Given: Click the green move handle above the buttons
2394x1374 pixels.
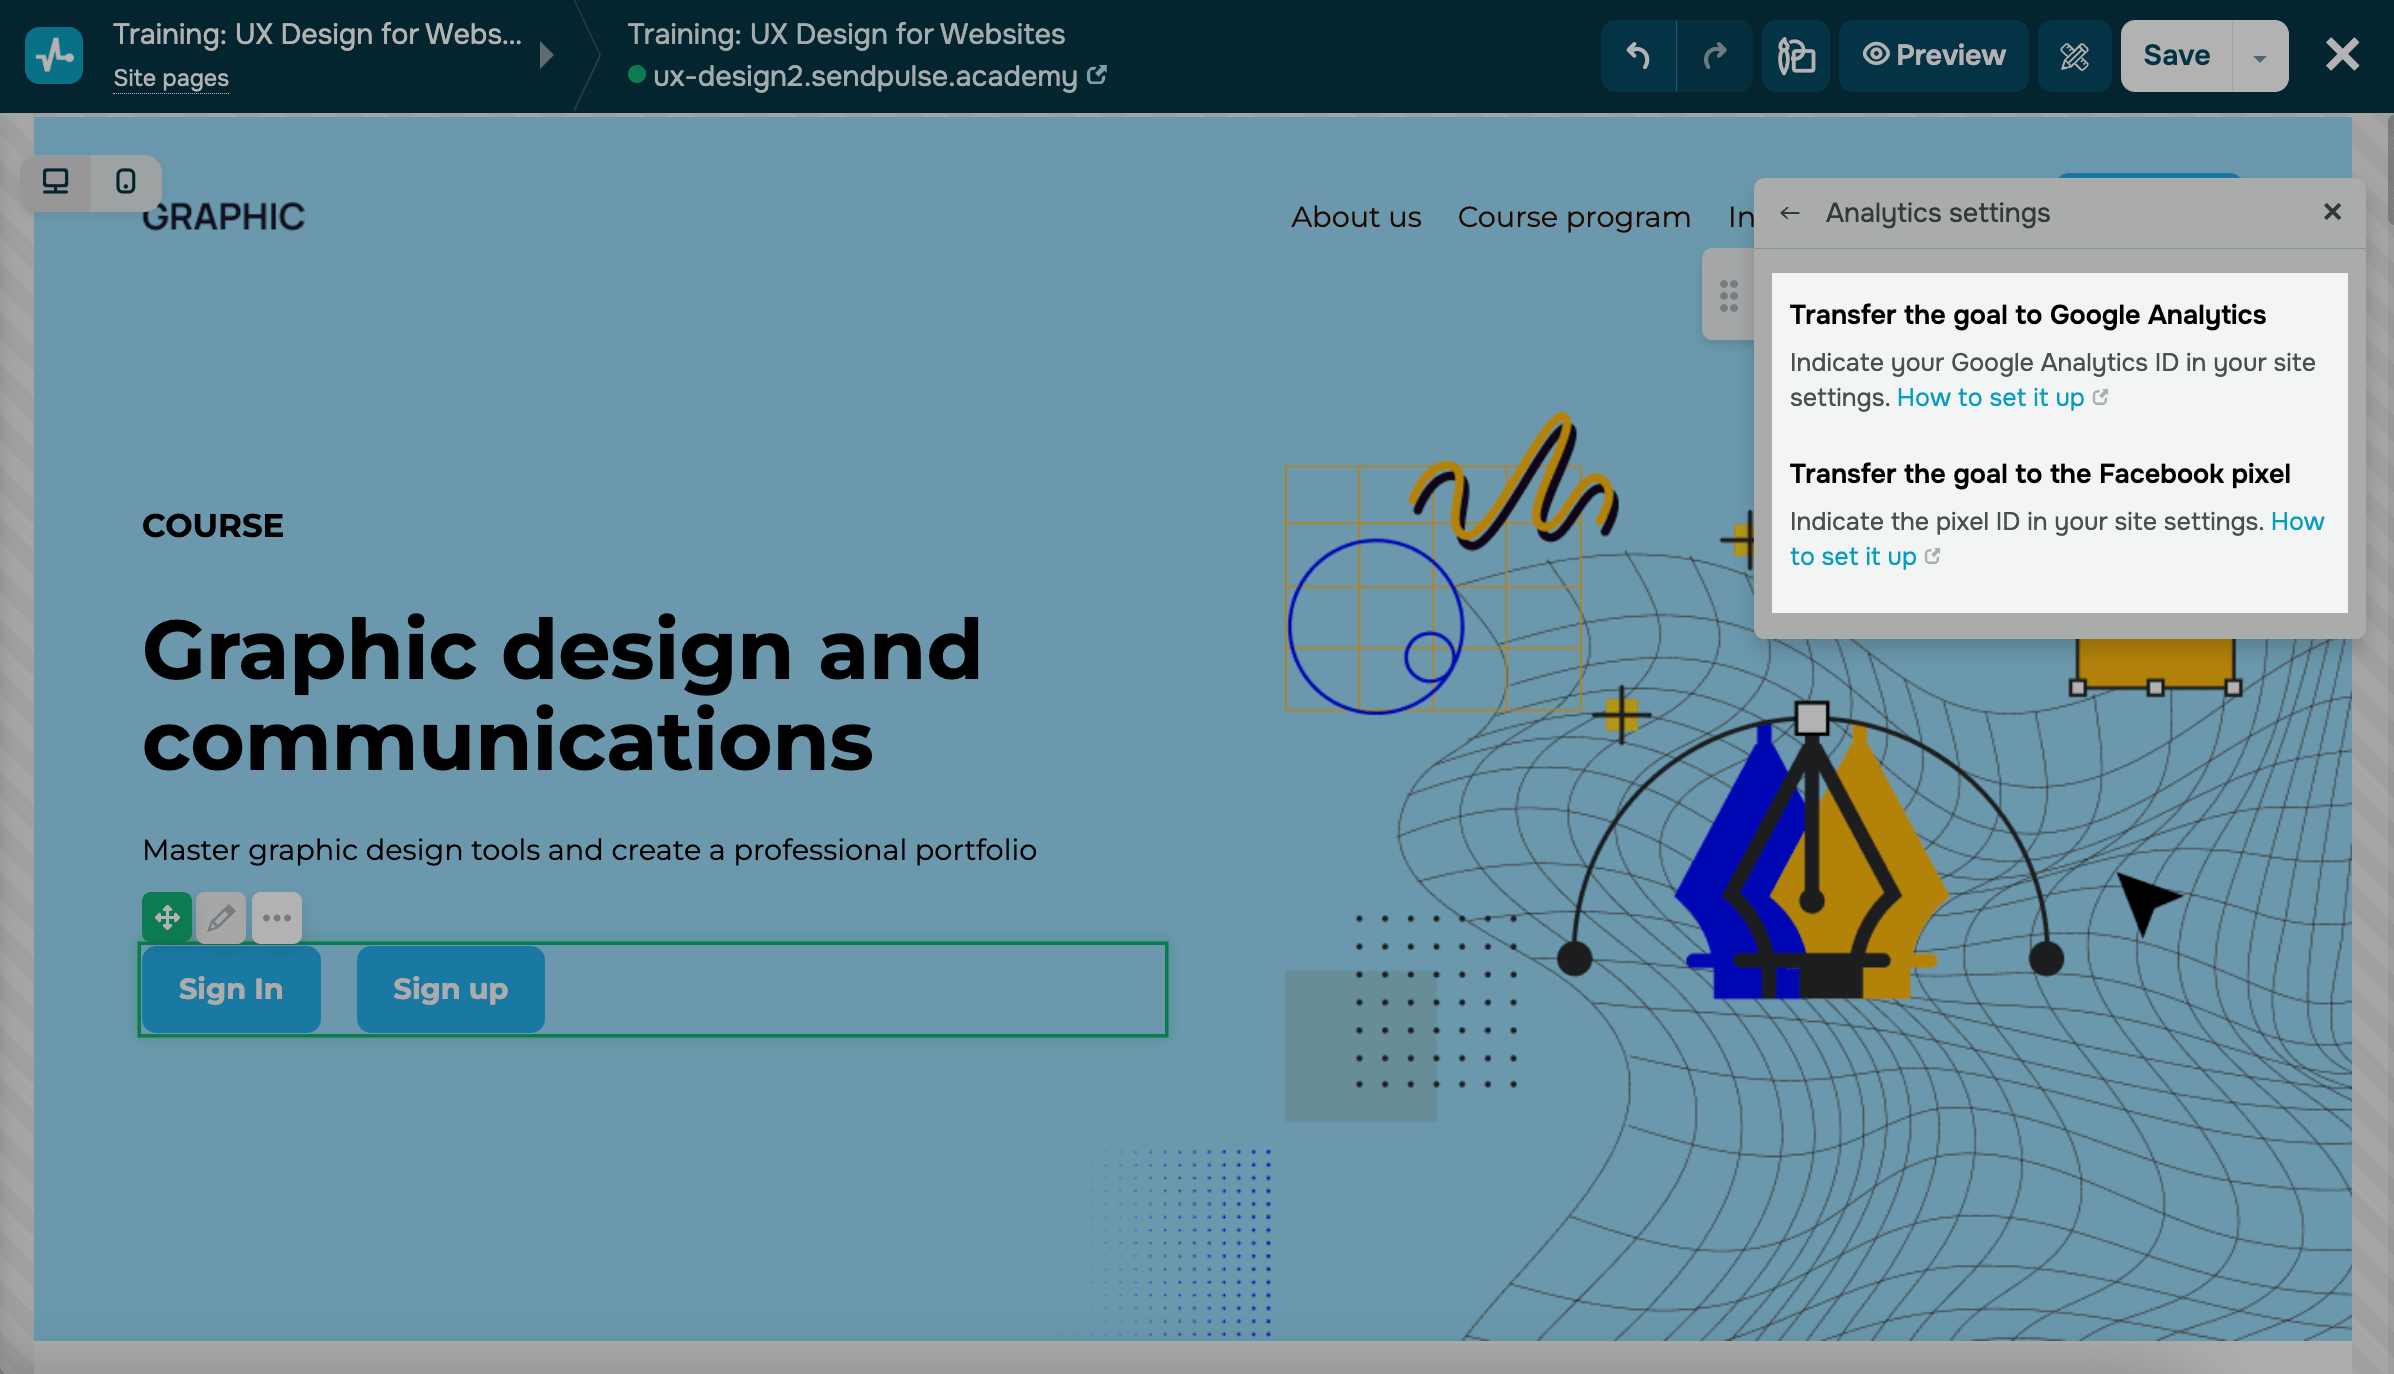Looking at the screenshot, I should pyautogui.click(x=167, y=917).
